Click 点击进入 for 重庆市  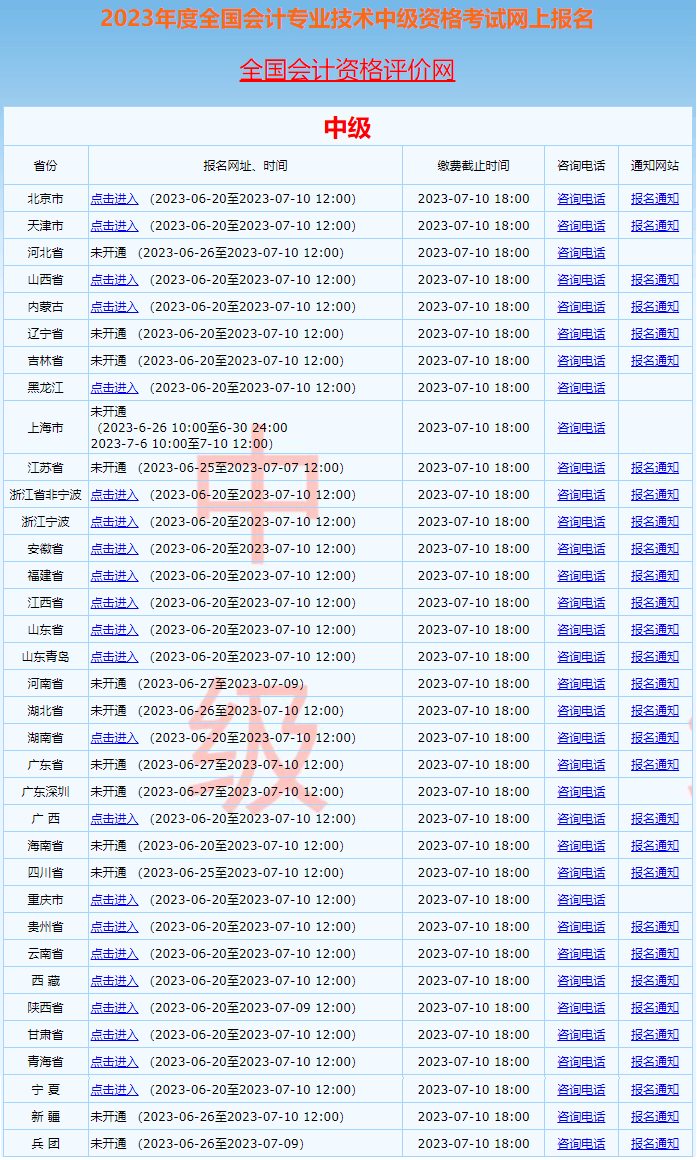pos(114,900)
